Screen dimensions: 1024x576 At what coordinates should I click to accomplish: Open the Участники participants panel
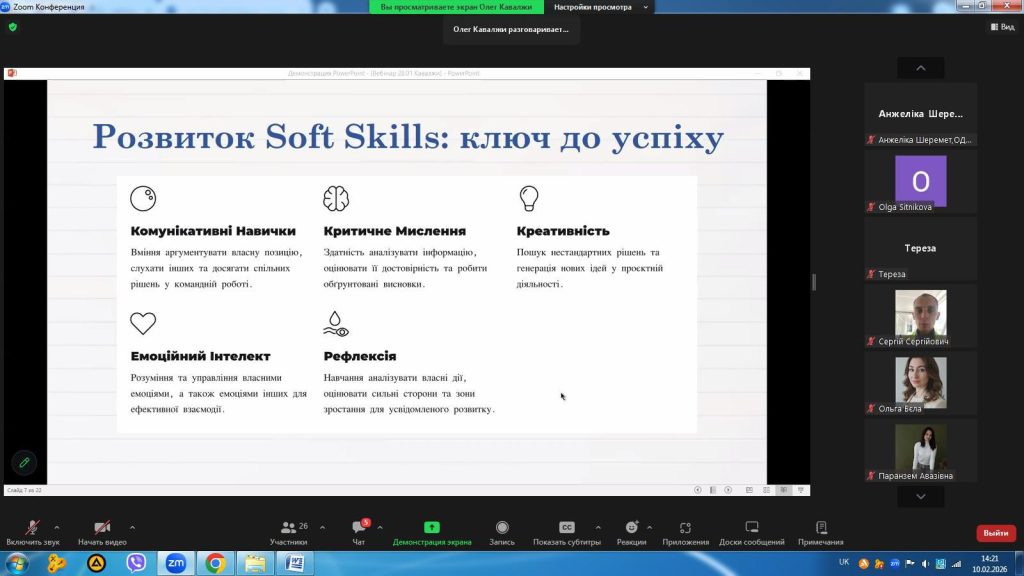[289, 528]
